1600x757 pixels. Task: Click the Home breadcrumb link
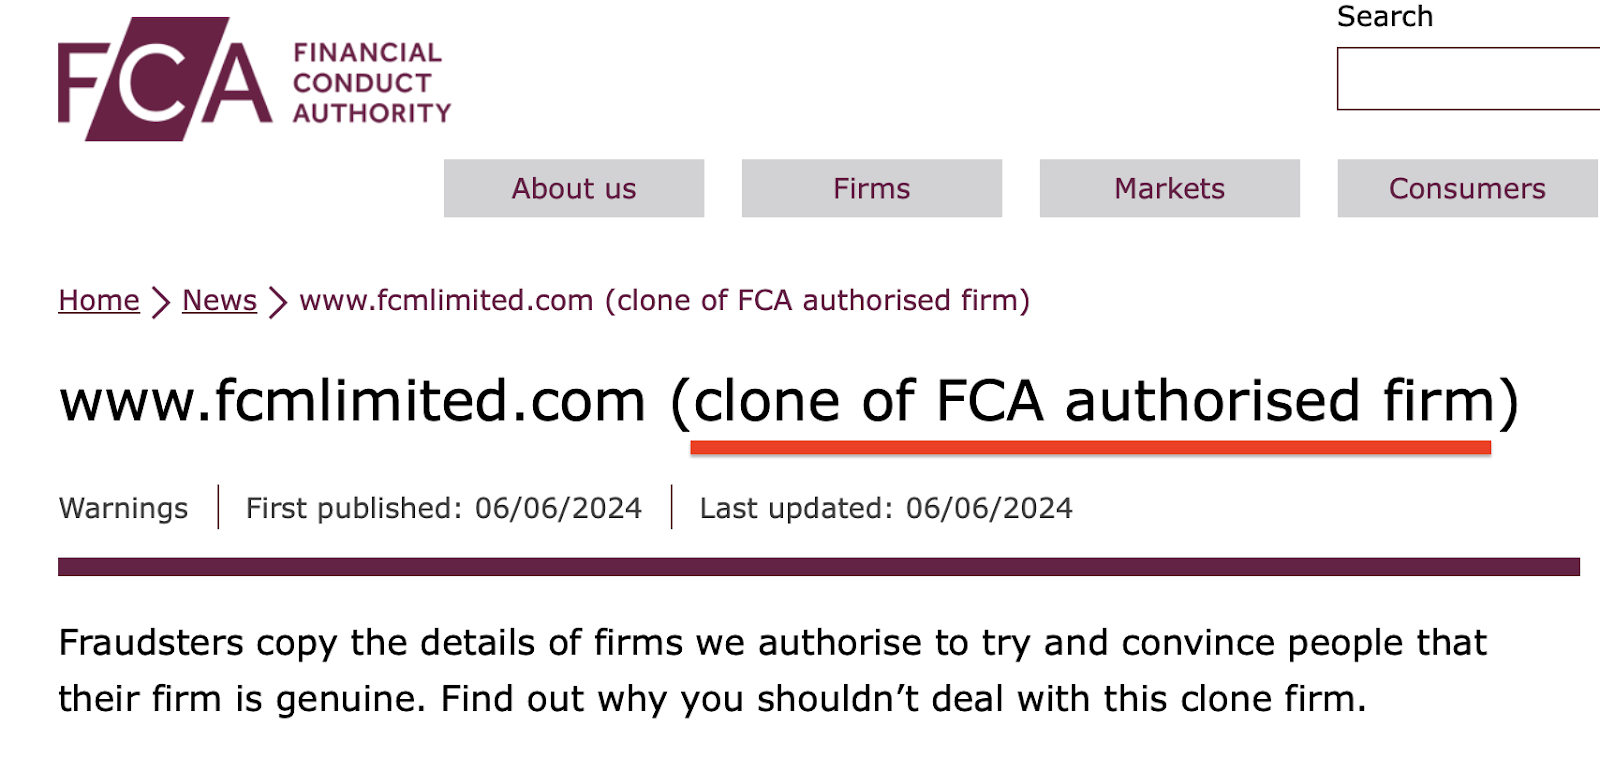click(99, 300)
